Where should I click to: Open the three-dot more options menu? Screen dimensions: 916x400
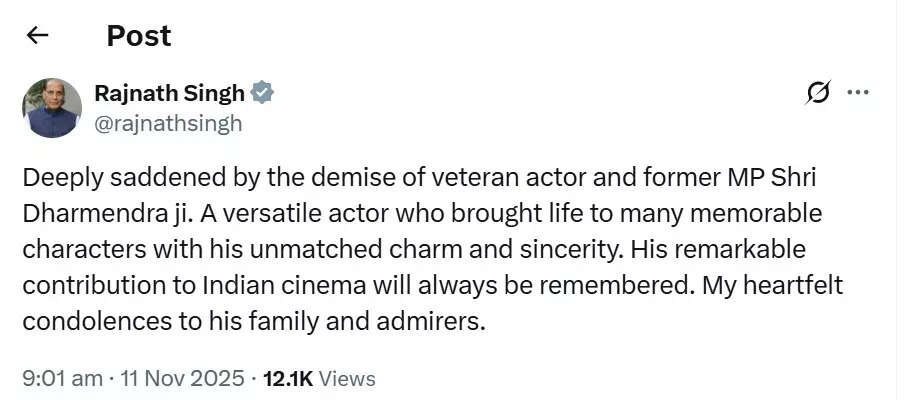(x=857, y=92)
